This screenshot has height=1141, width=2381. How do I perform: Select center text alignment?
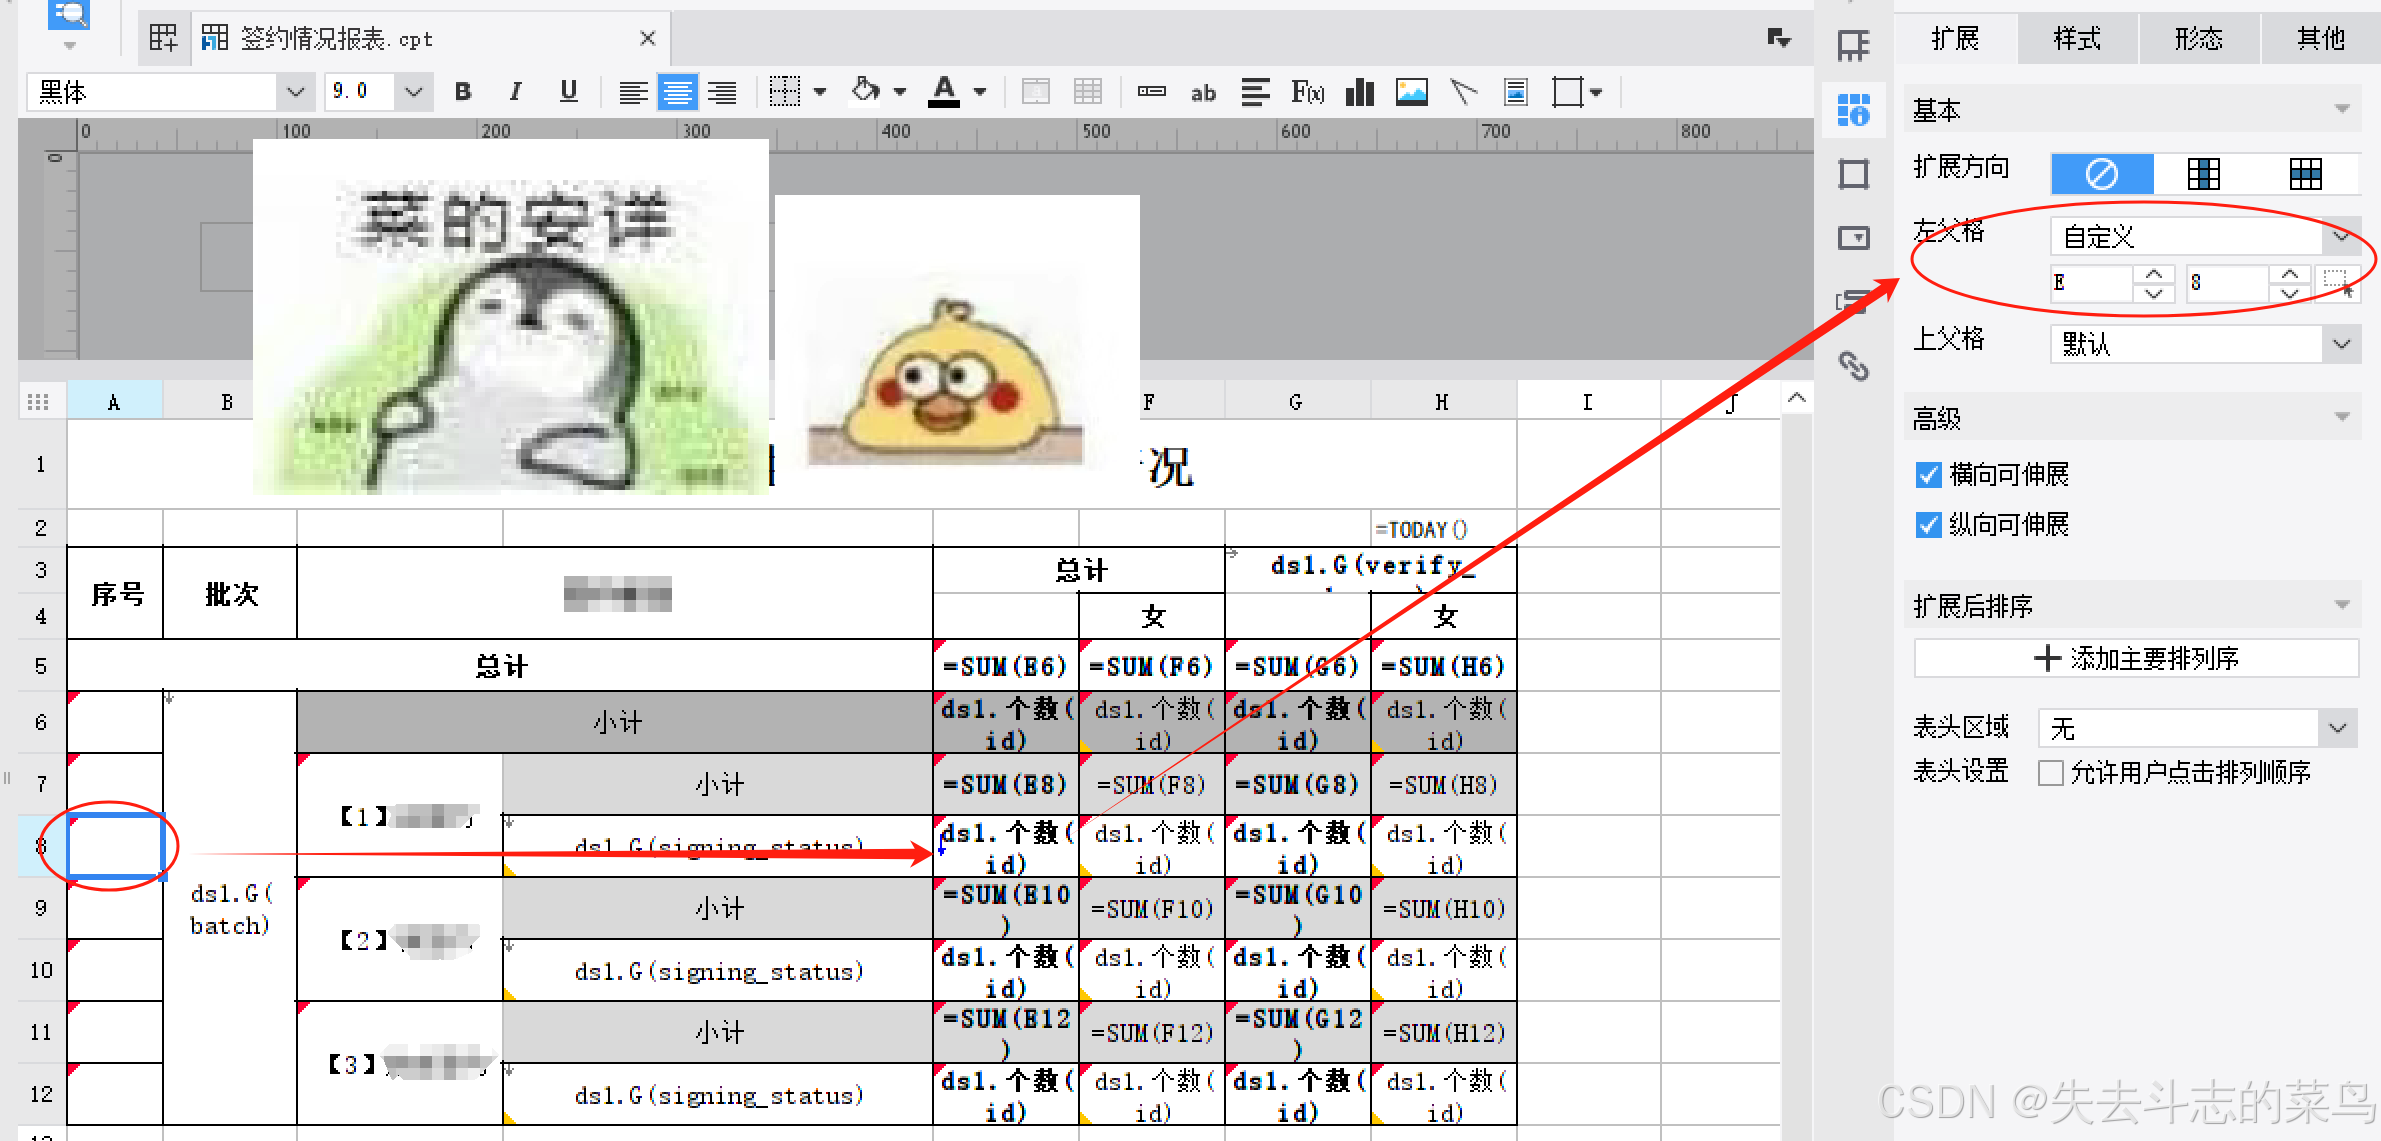click(677, 93)
